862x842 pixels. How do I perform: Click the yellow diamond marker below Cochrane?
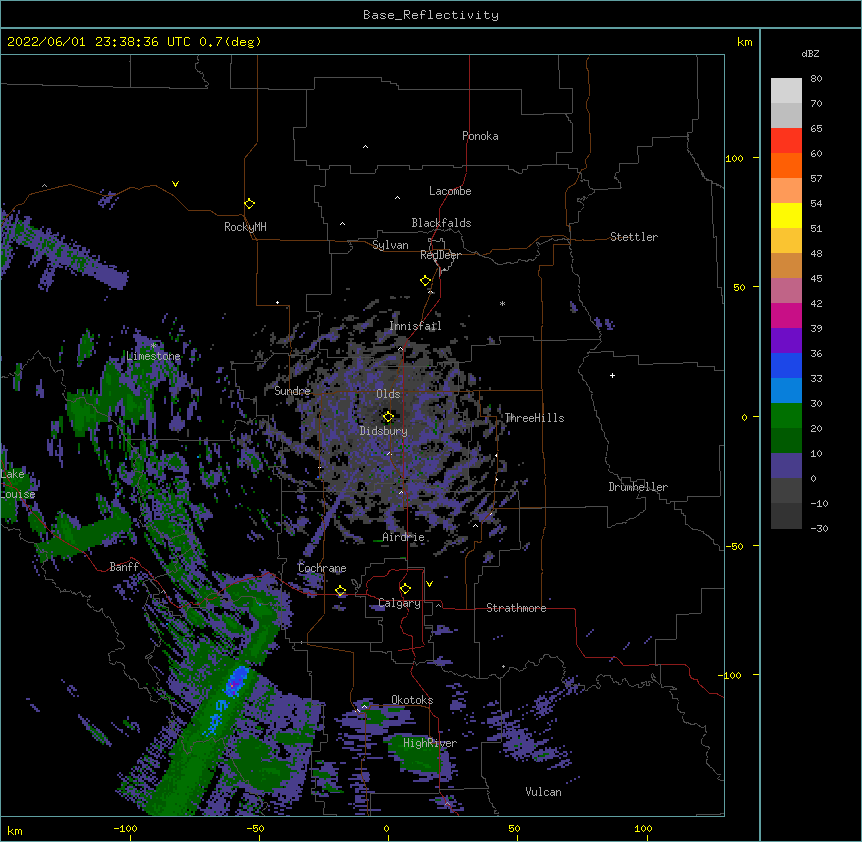(x=340, y=591)
